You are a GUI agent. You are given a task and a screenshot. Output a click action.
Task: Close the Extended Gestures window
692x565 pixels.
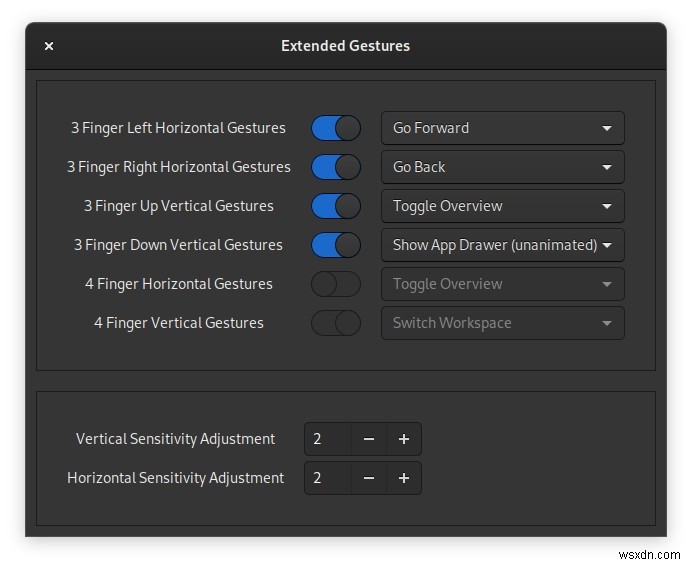pos(49,46)
